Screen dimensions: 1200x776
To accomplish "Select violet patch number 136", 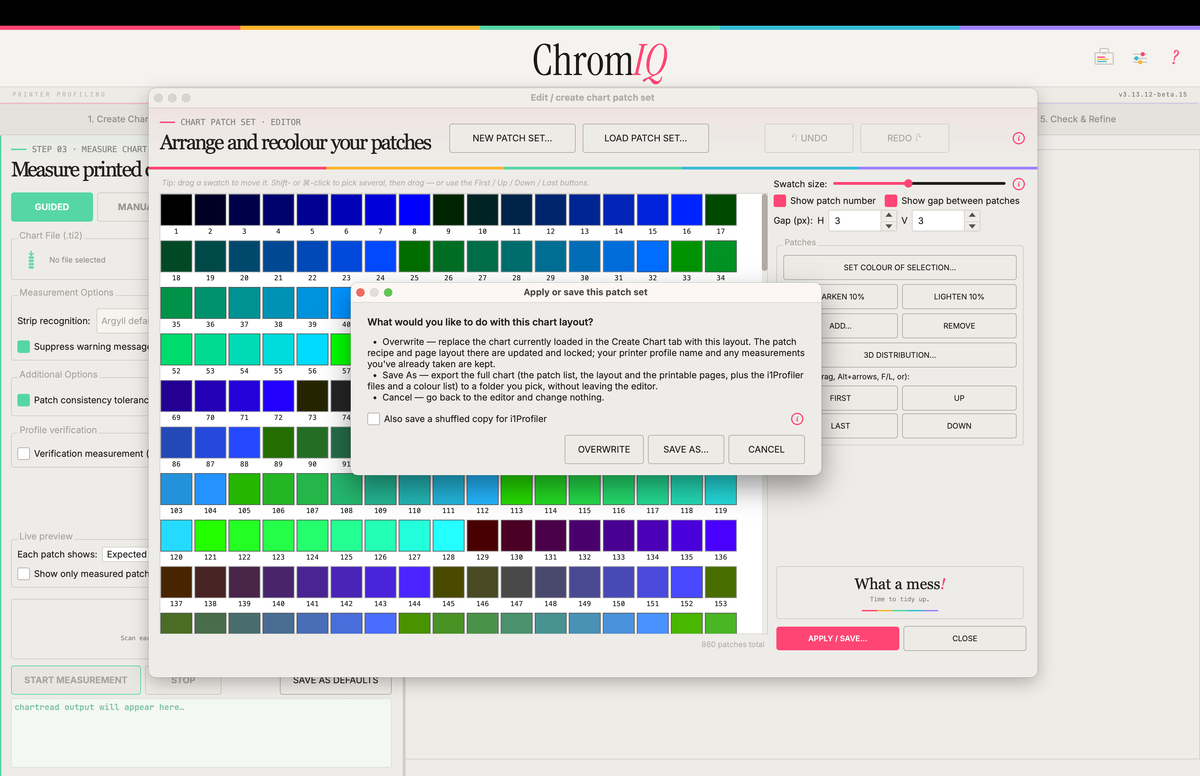I will (720, 536).
